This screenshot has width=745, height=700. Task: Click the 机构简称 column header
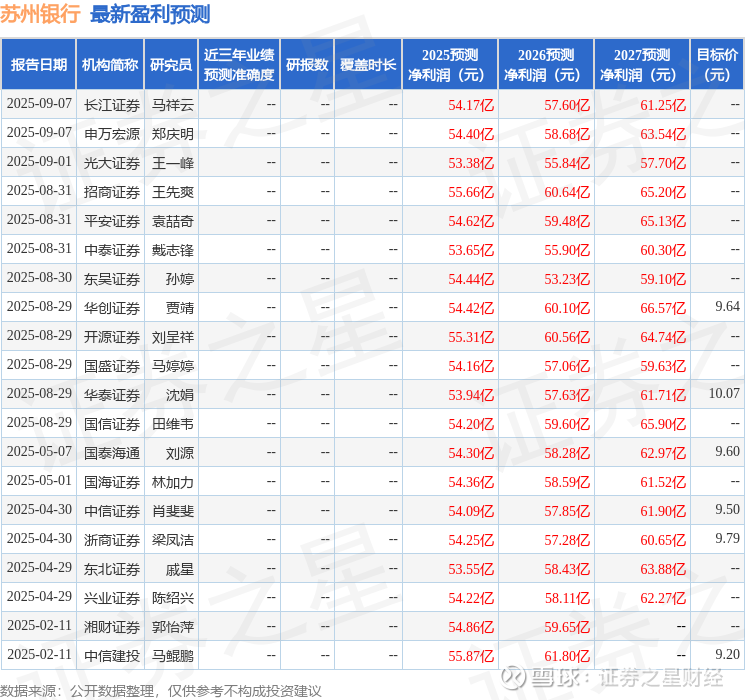point(110,65)
